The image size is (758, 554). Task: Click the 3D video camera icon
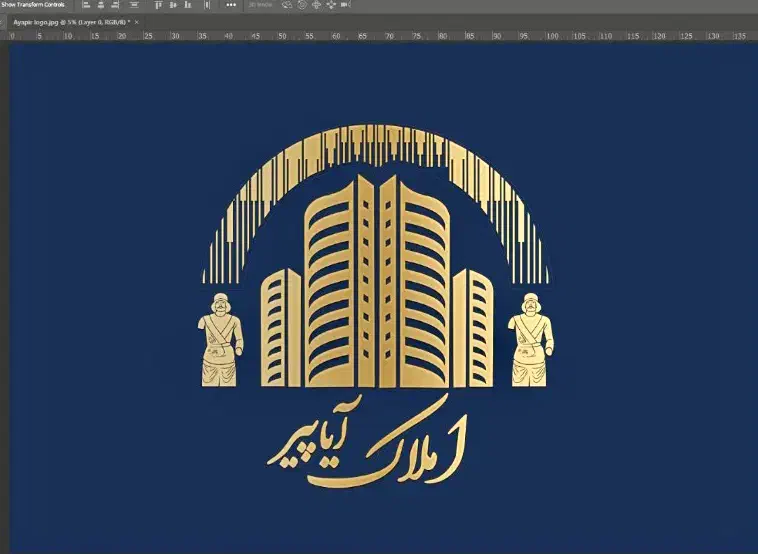pos(345,5)
